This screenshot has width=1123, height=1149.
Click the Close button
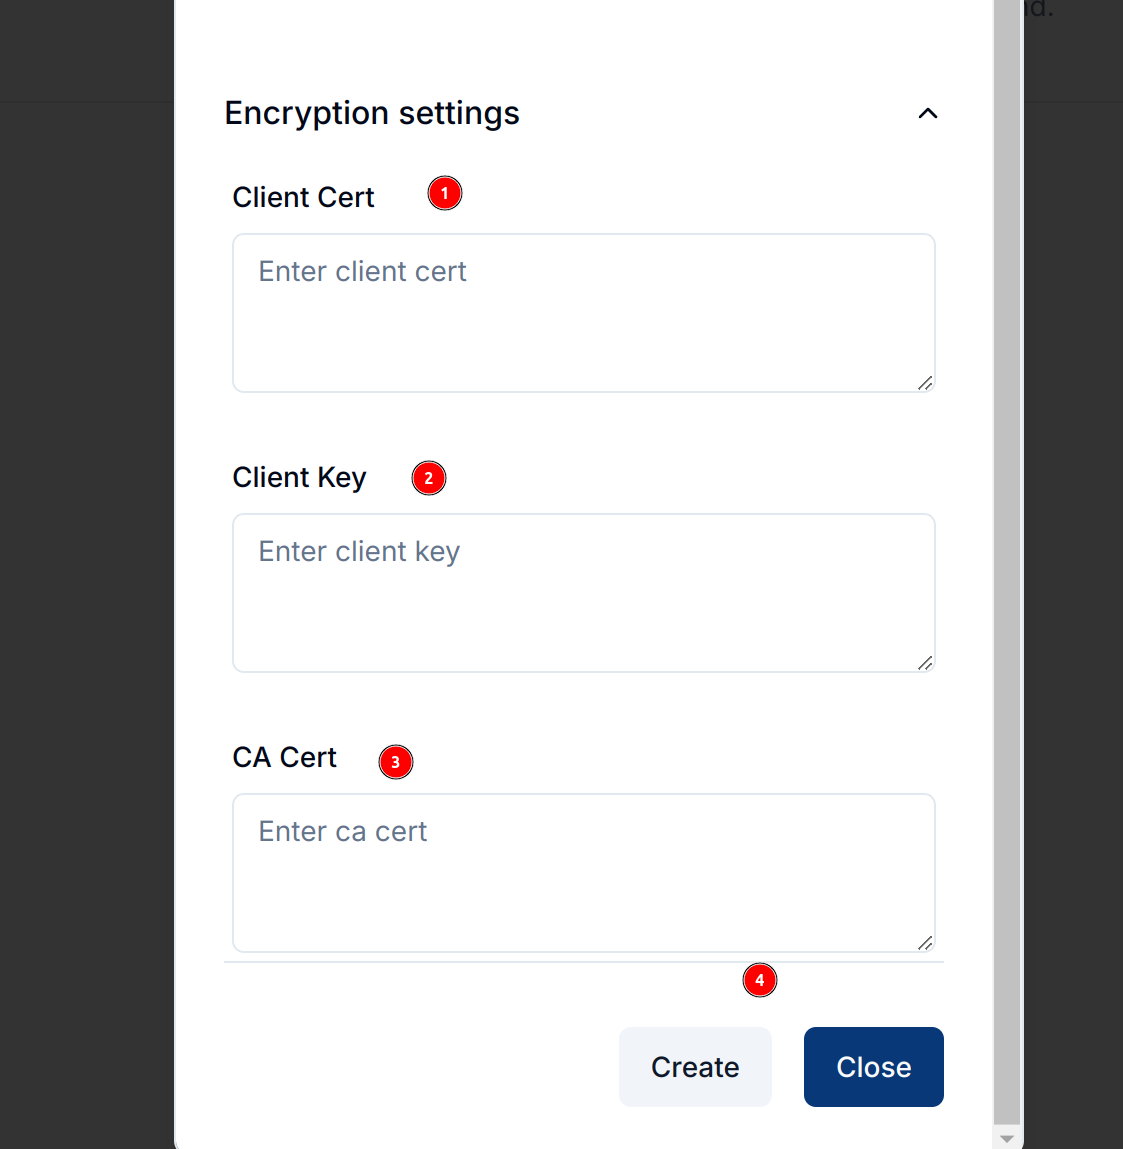tap(873, 1067)
